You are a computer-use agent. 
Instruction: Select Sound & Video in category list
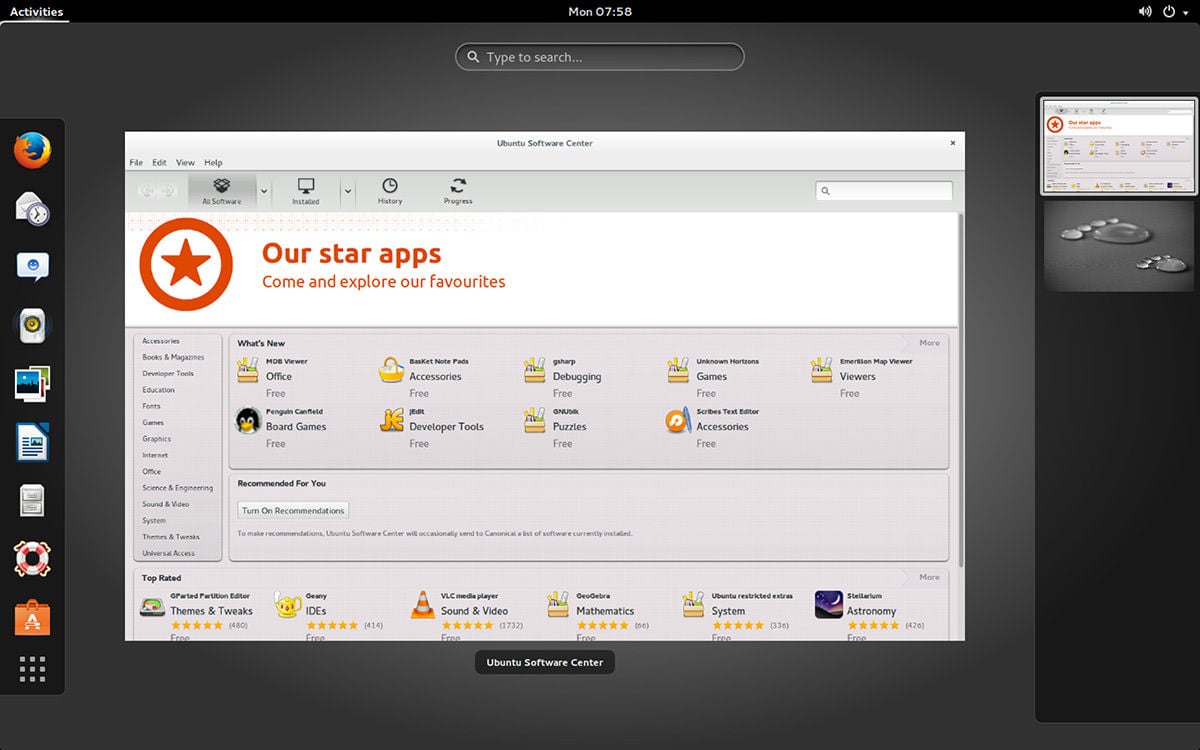coord(165,504)
